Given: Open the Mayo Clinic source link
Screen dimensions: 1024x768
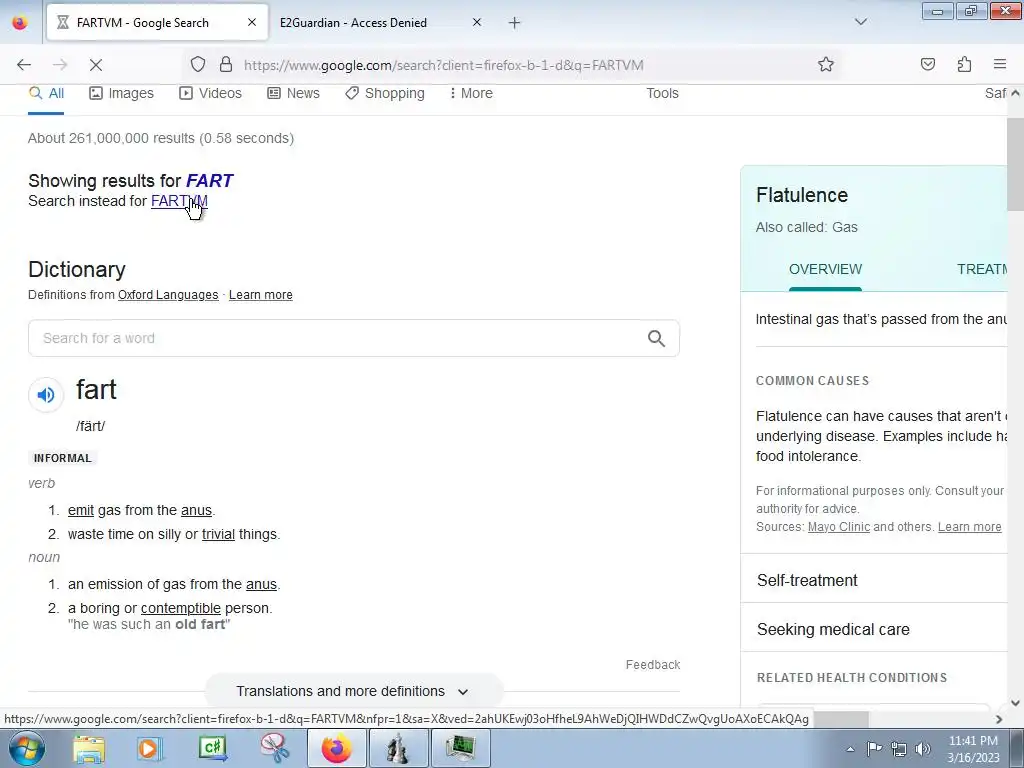Looking at the screenshot, I should point(839,527).
